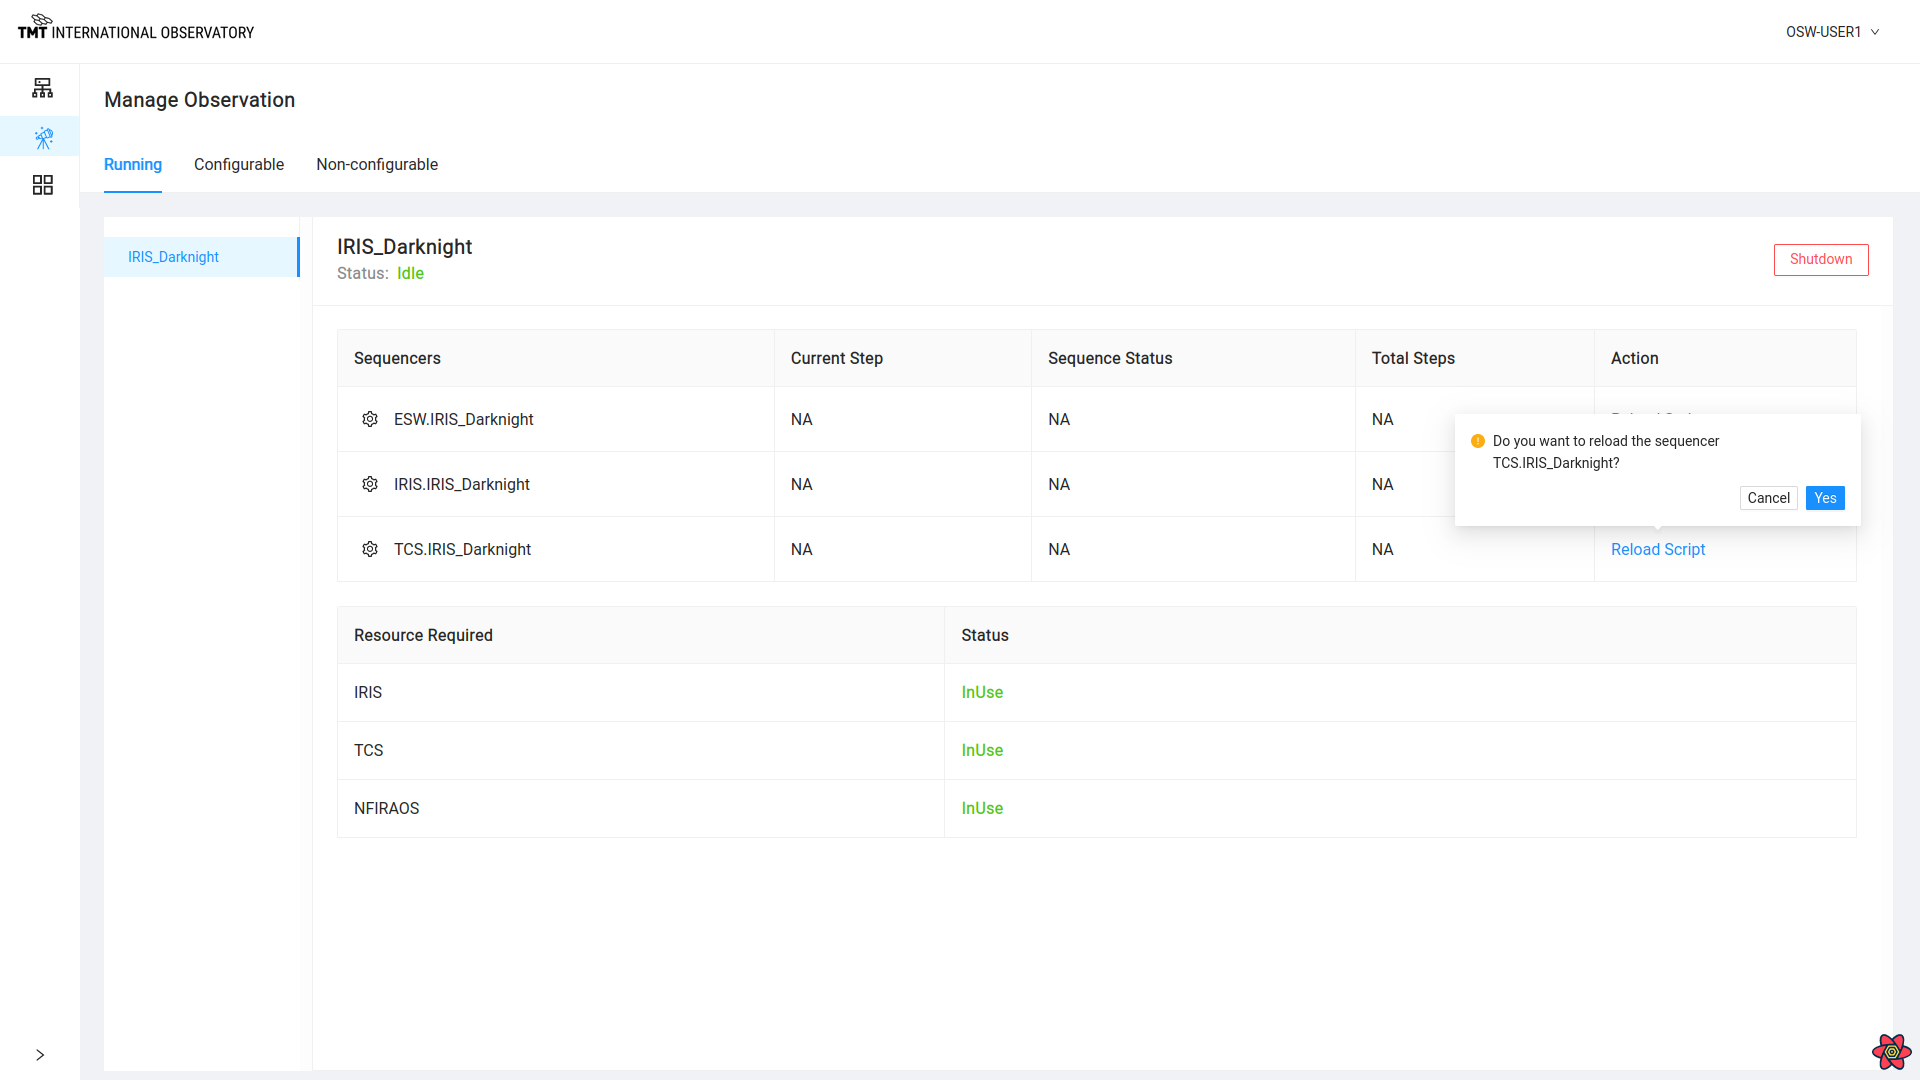Open the resources grid sidebar icon
The width and height of the screenshot is (1920, 1080).
click(x=42, y=185)
